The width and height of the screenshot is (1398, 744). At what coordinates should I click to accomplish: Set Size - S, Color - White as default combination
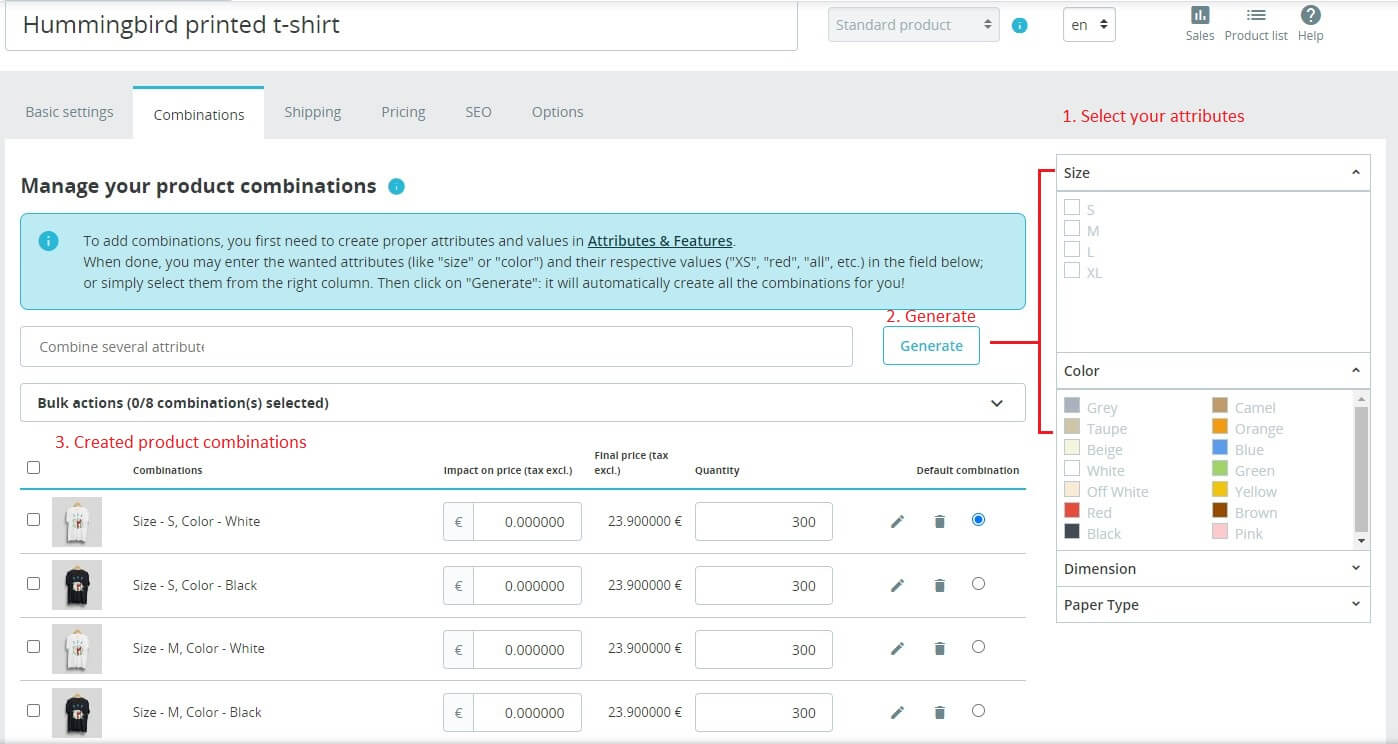[x=978, y=519]
